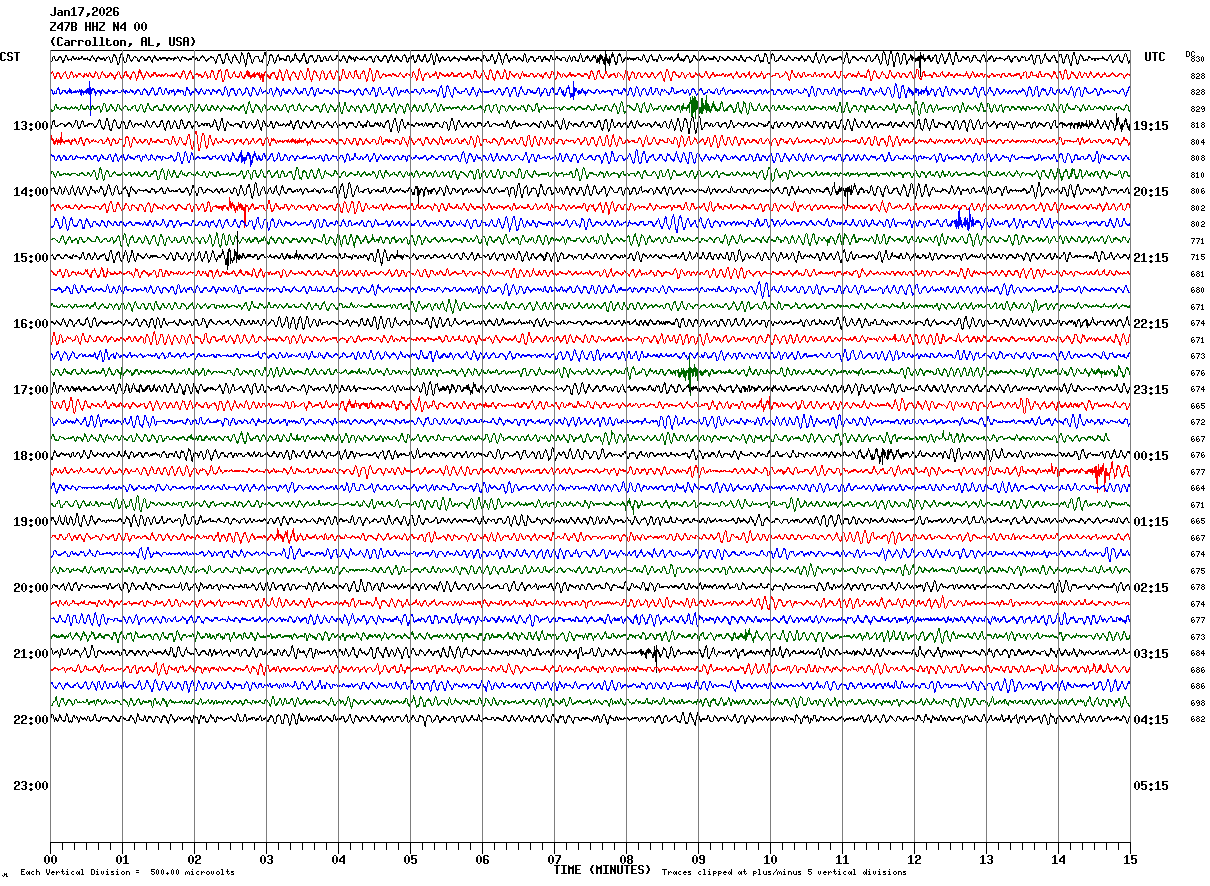Select the 13:00 CST time label
This screenshot has height=886, width=1210.
[31, 126]
